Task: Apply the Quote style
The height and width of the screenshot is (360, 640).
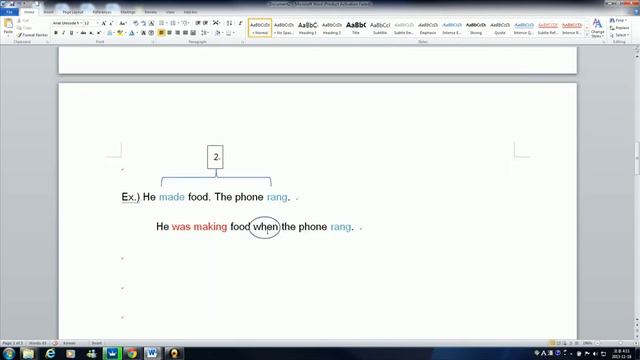Action: (x=500, y=28)
